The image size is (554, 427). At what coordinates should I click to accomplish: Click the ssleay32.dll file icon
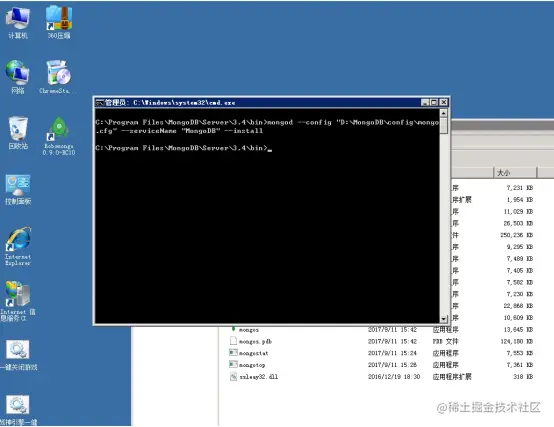point(233,376)
